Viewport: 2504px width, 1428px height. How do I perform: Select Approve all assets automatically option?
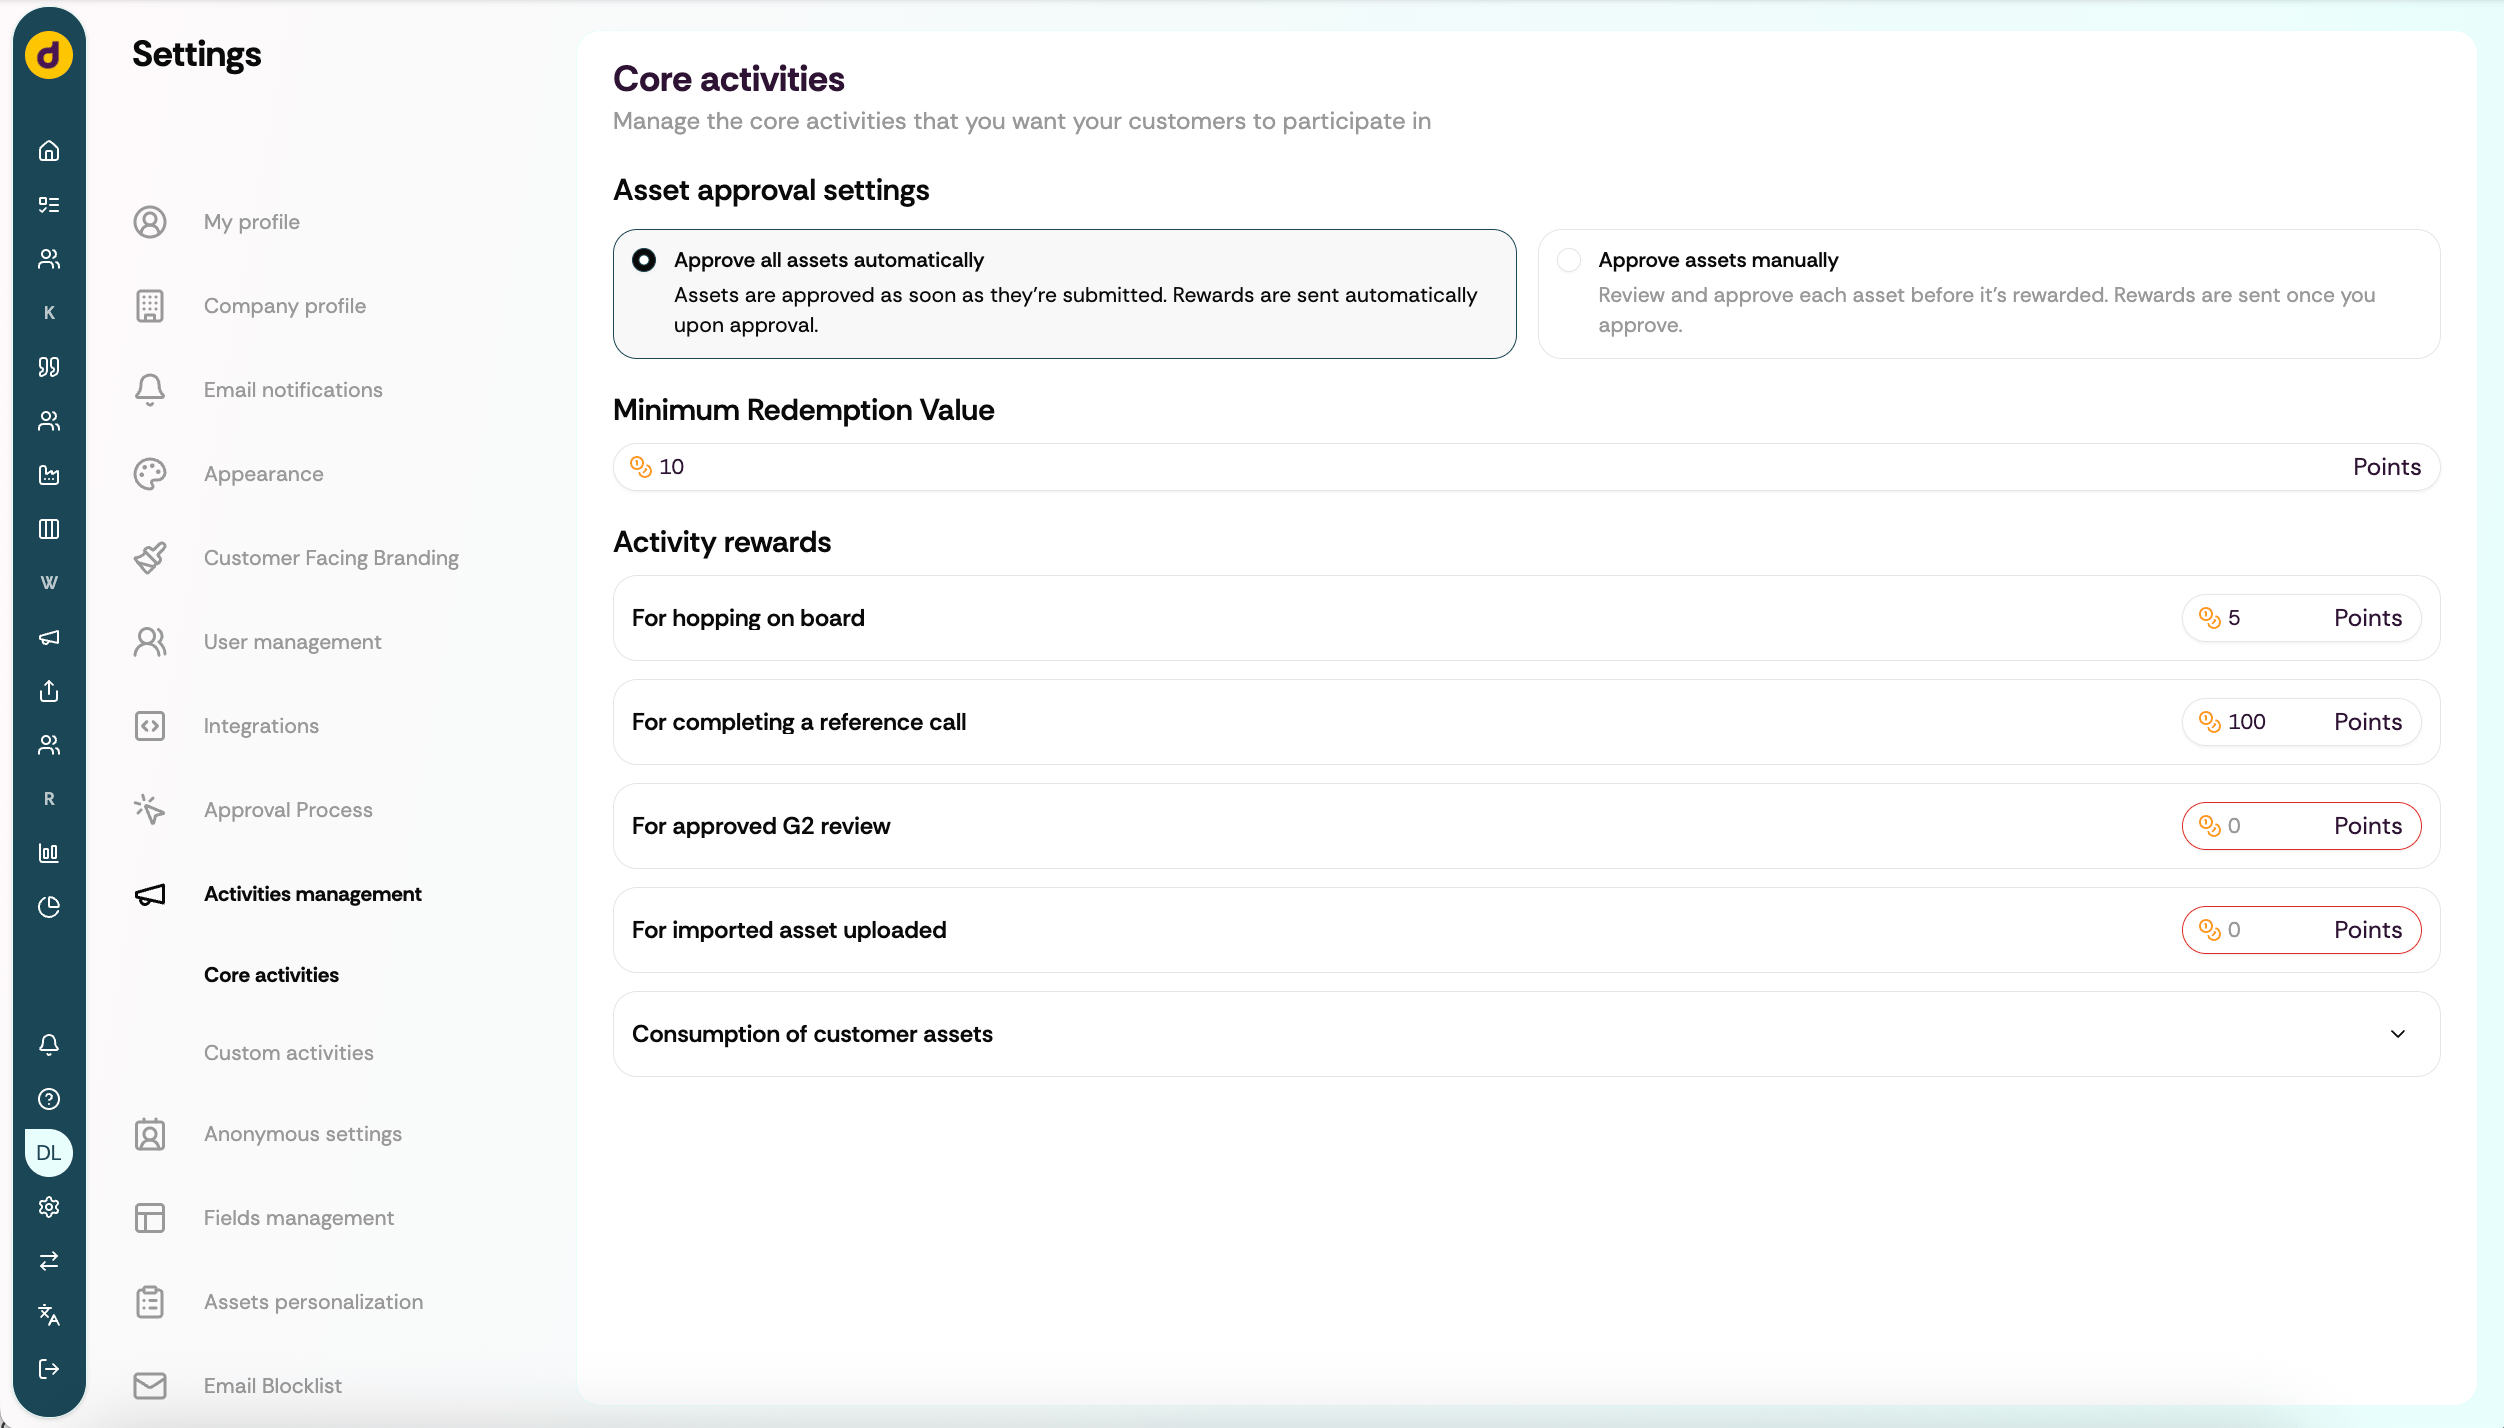(1064, 294)
